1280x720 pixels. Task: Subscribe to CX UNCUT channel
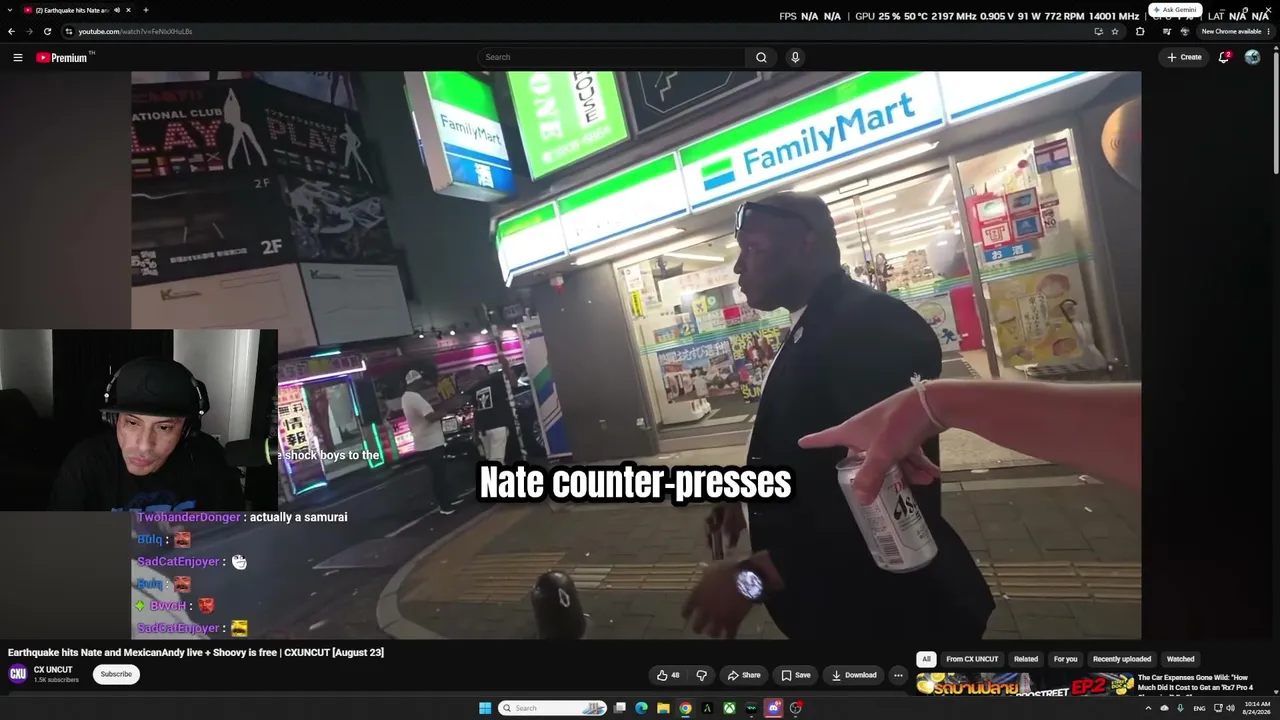click(x=116, y=674)
